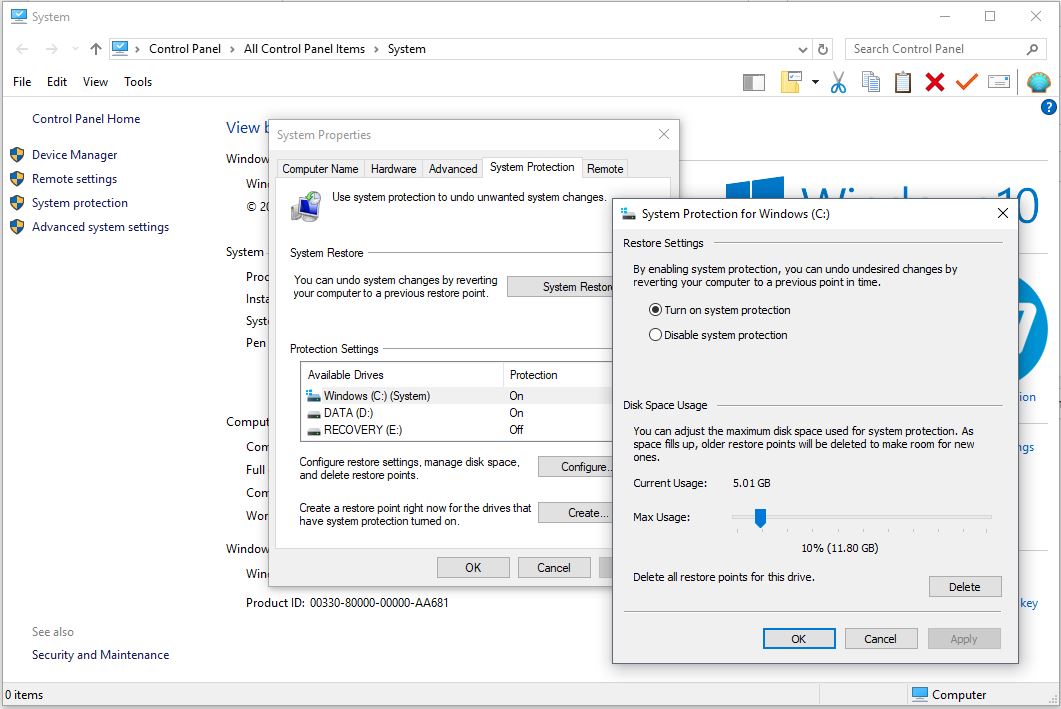Viewport: 1061px width, 709px height.
Task: Switch to the Hardware tab
Action: click(x=393, y=168)
